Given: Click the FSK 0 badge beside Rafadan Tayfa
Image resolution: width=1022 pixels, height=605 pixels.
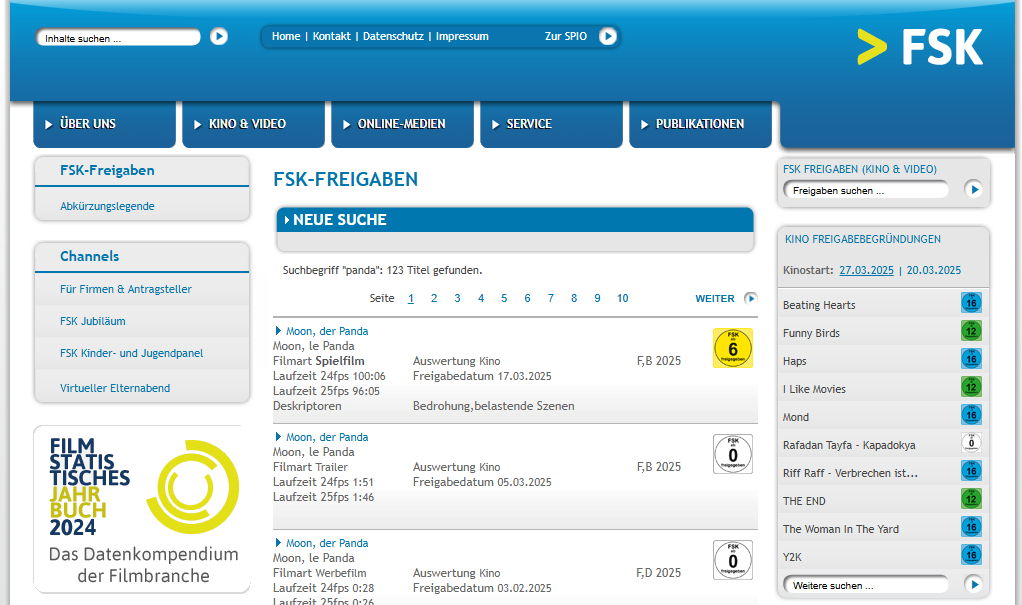Looking at the screenshot, I should [x=971, y=443].
